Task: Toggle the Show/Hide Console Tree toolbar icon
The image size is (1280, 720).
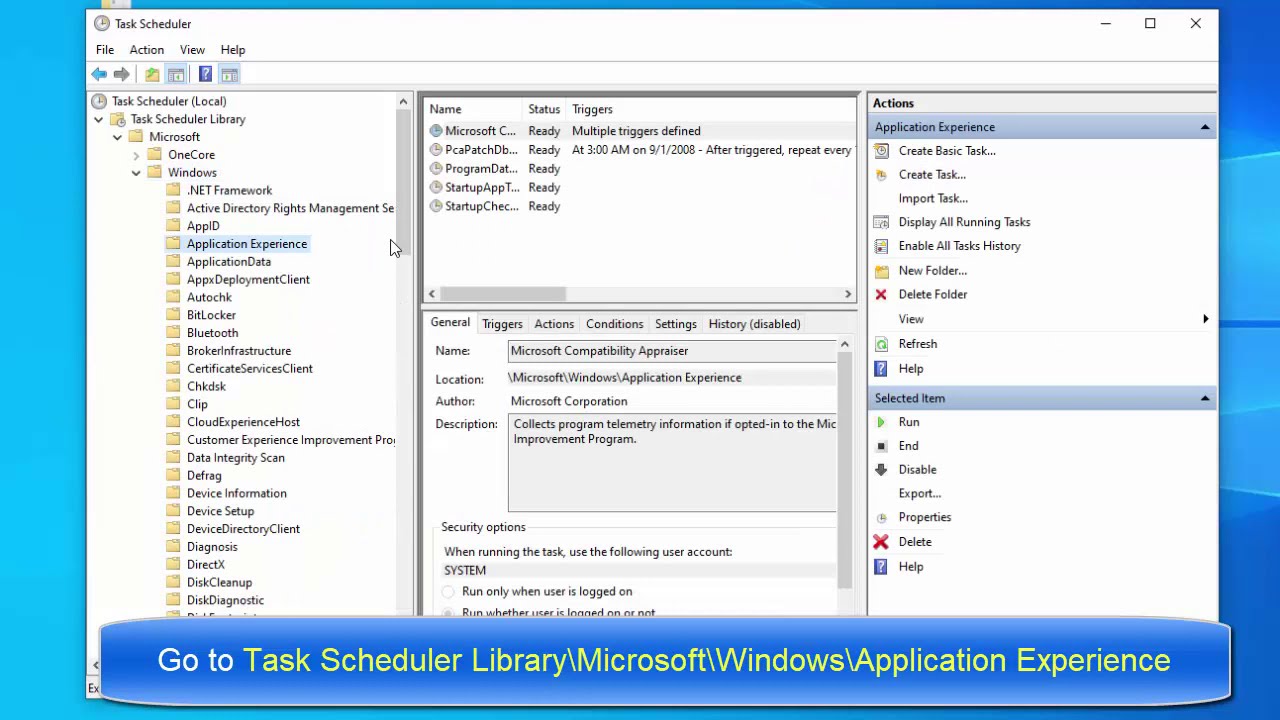Action: click(x=176, y=74)
